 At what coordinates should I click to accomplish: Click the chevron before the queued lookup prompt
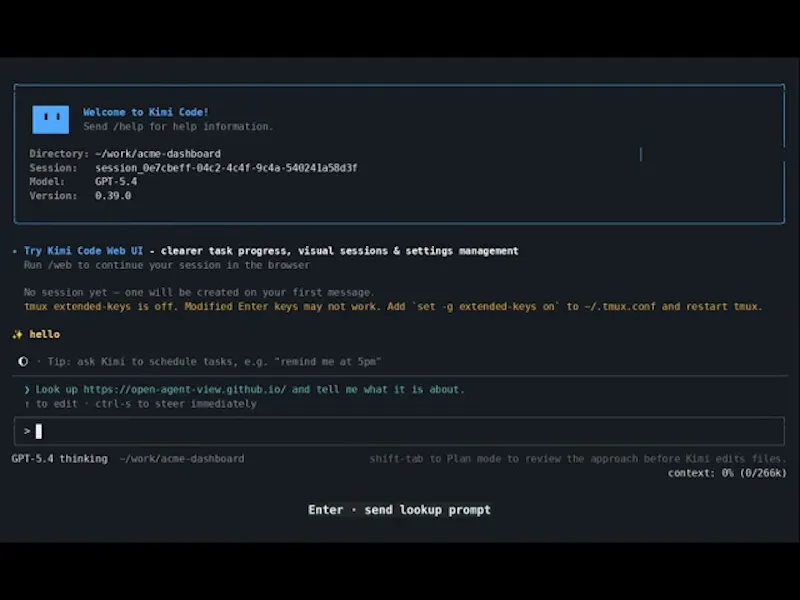click(27, 390)
